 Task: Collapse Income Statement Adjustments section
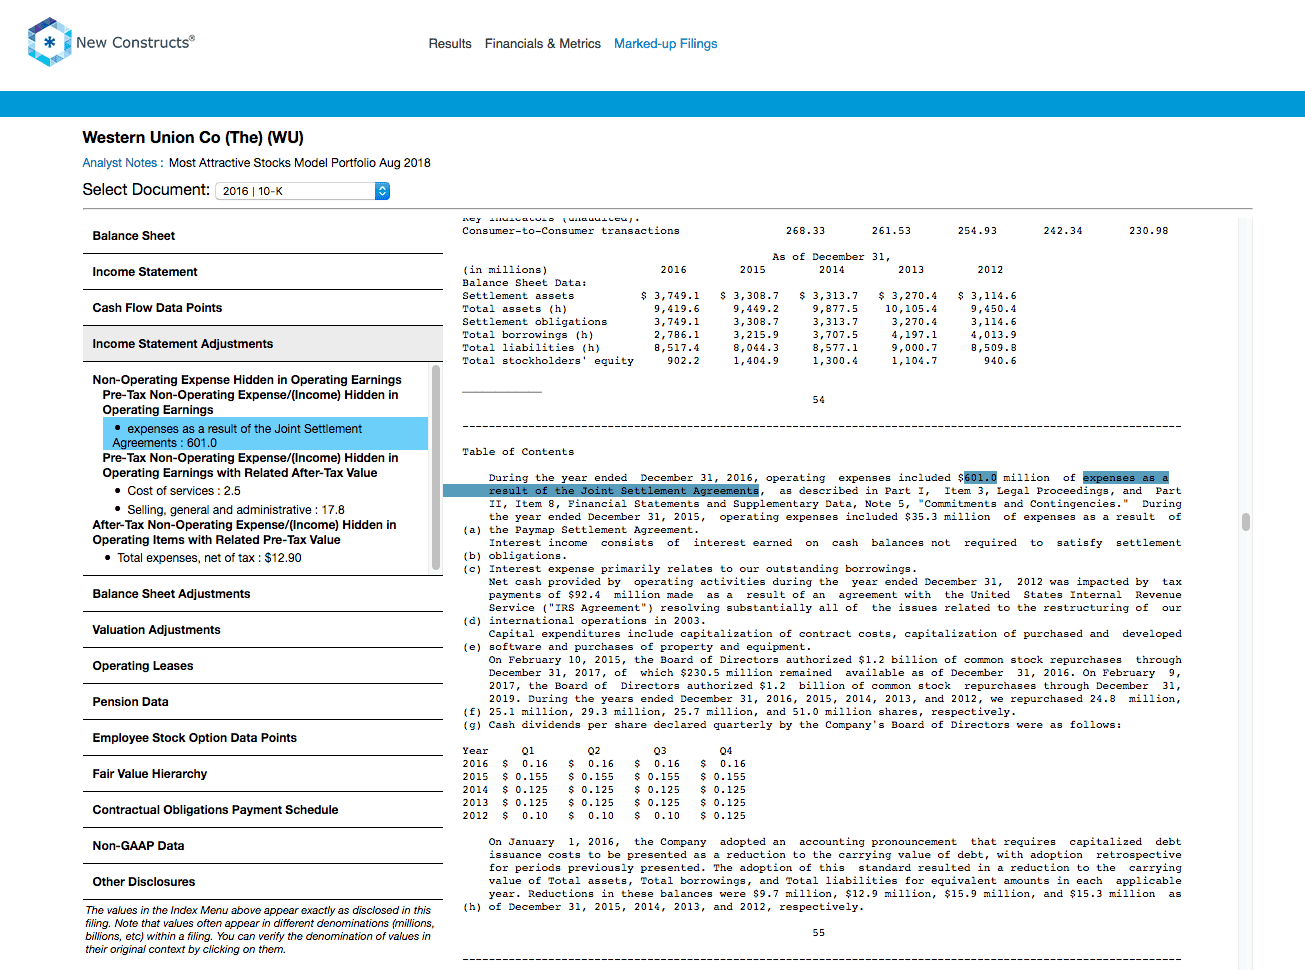click(263, 344)
